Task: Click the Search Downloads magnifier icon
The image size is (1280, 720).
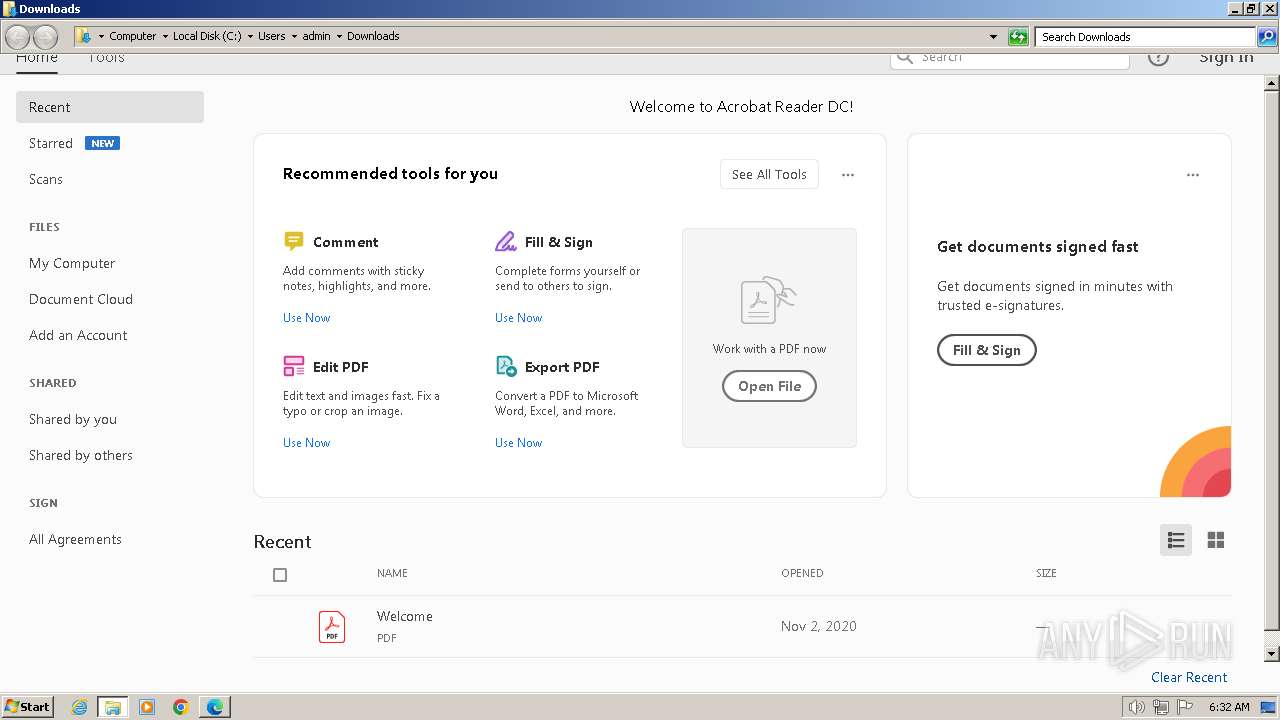Action: (x=1266, y=37)
